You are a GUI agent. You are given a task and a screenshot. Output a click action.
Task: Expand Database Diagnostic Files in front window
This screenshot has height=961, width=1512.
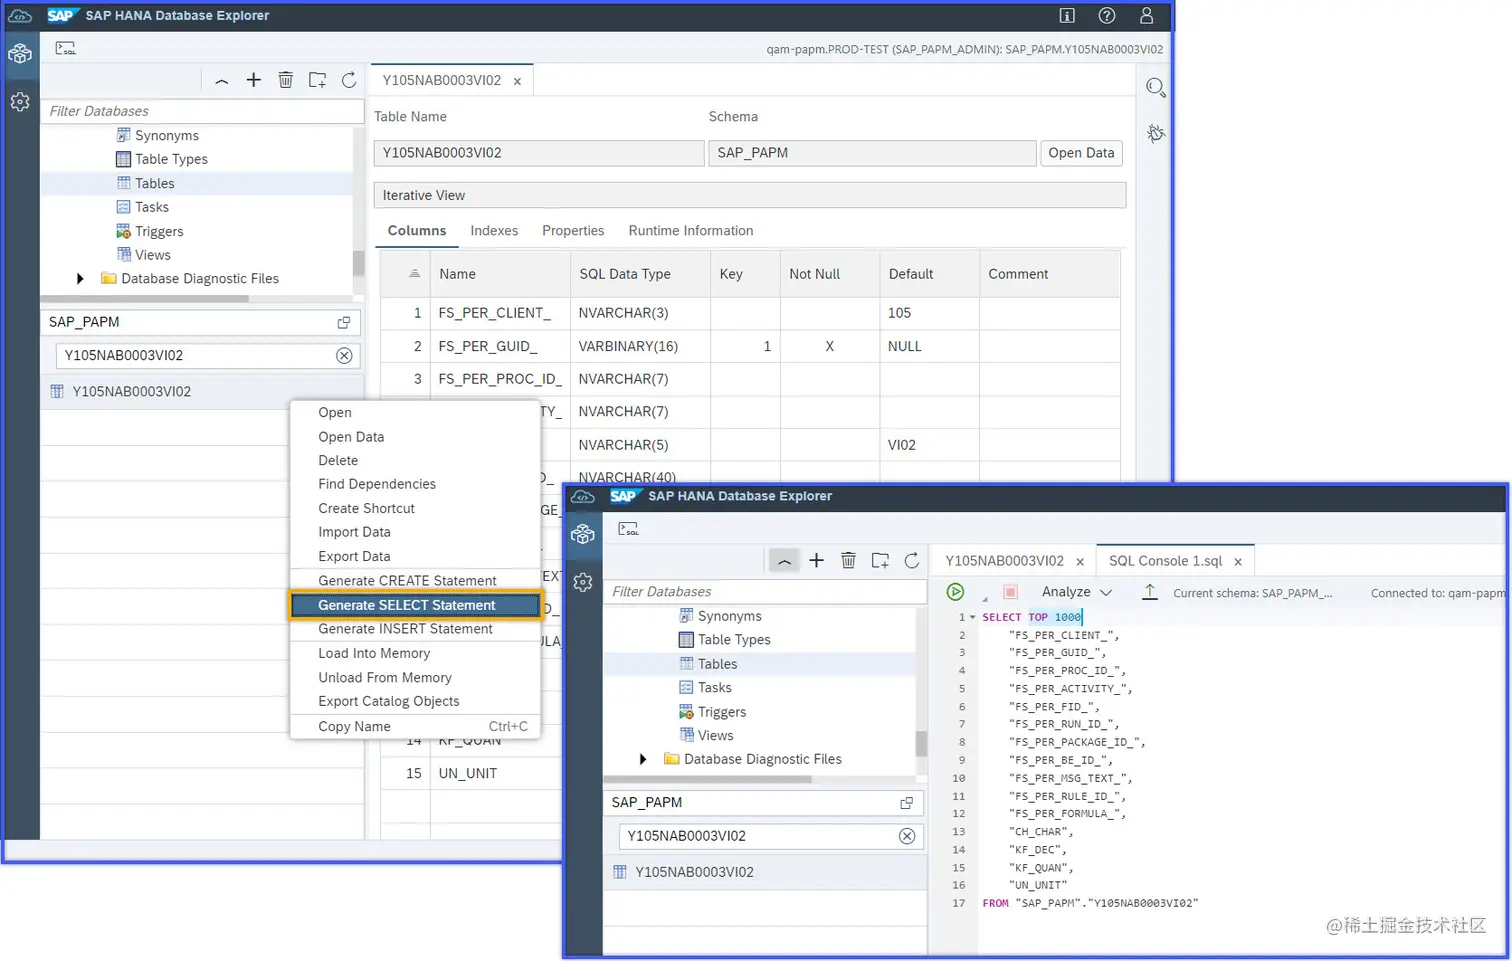click(x=643, y=759)
